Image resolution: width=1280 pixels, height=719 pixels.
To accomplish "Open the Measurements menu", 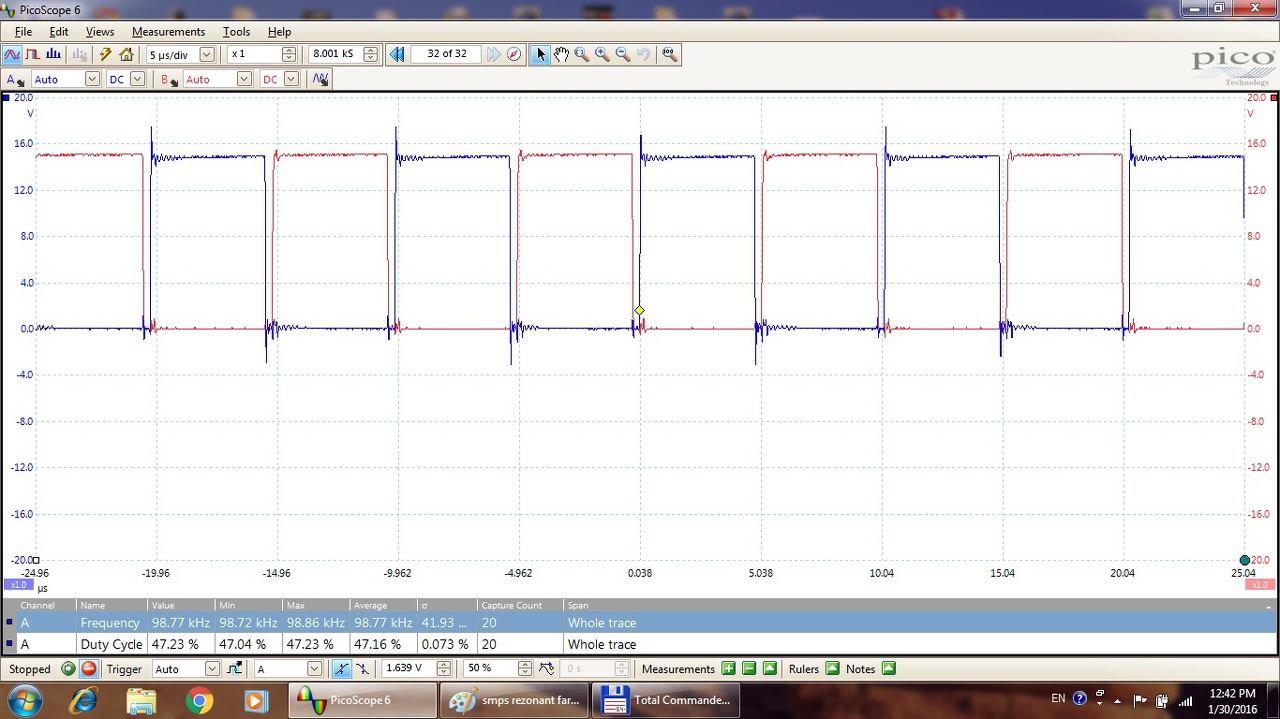I will [168, 31].
